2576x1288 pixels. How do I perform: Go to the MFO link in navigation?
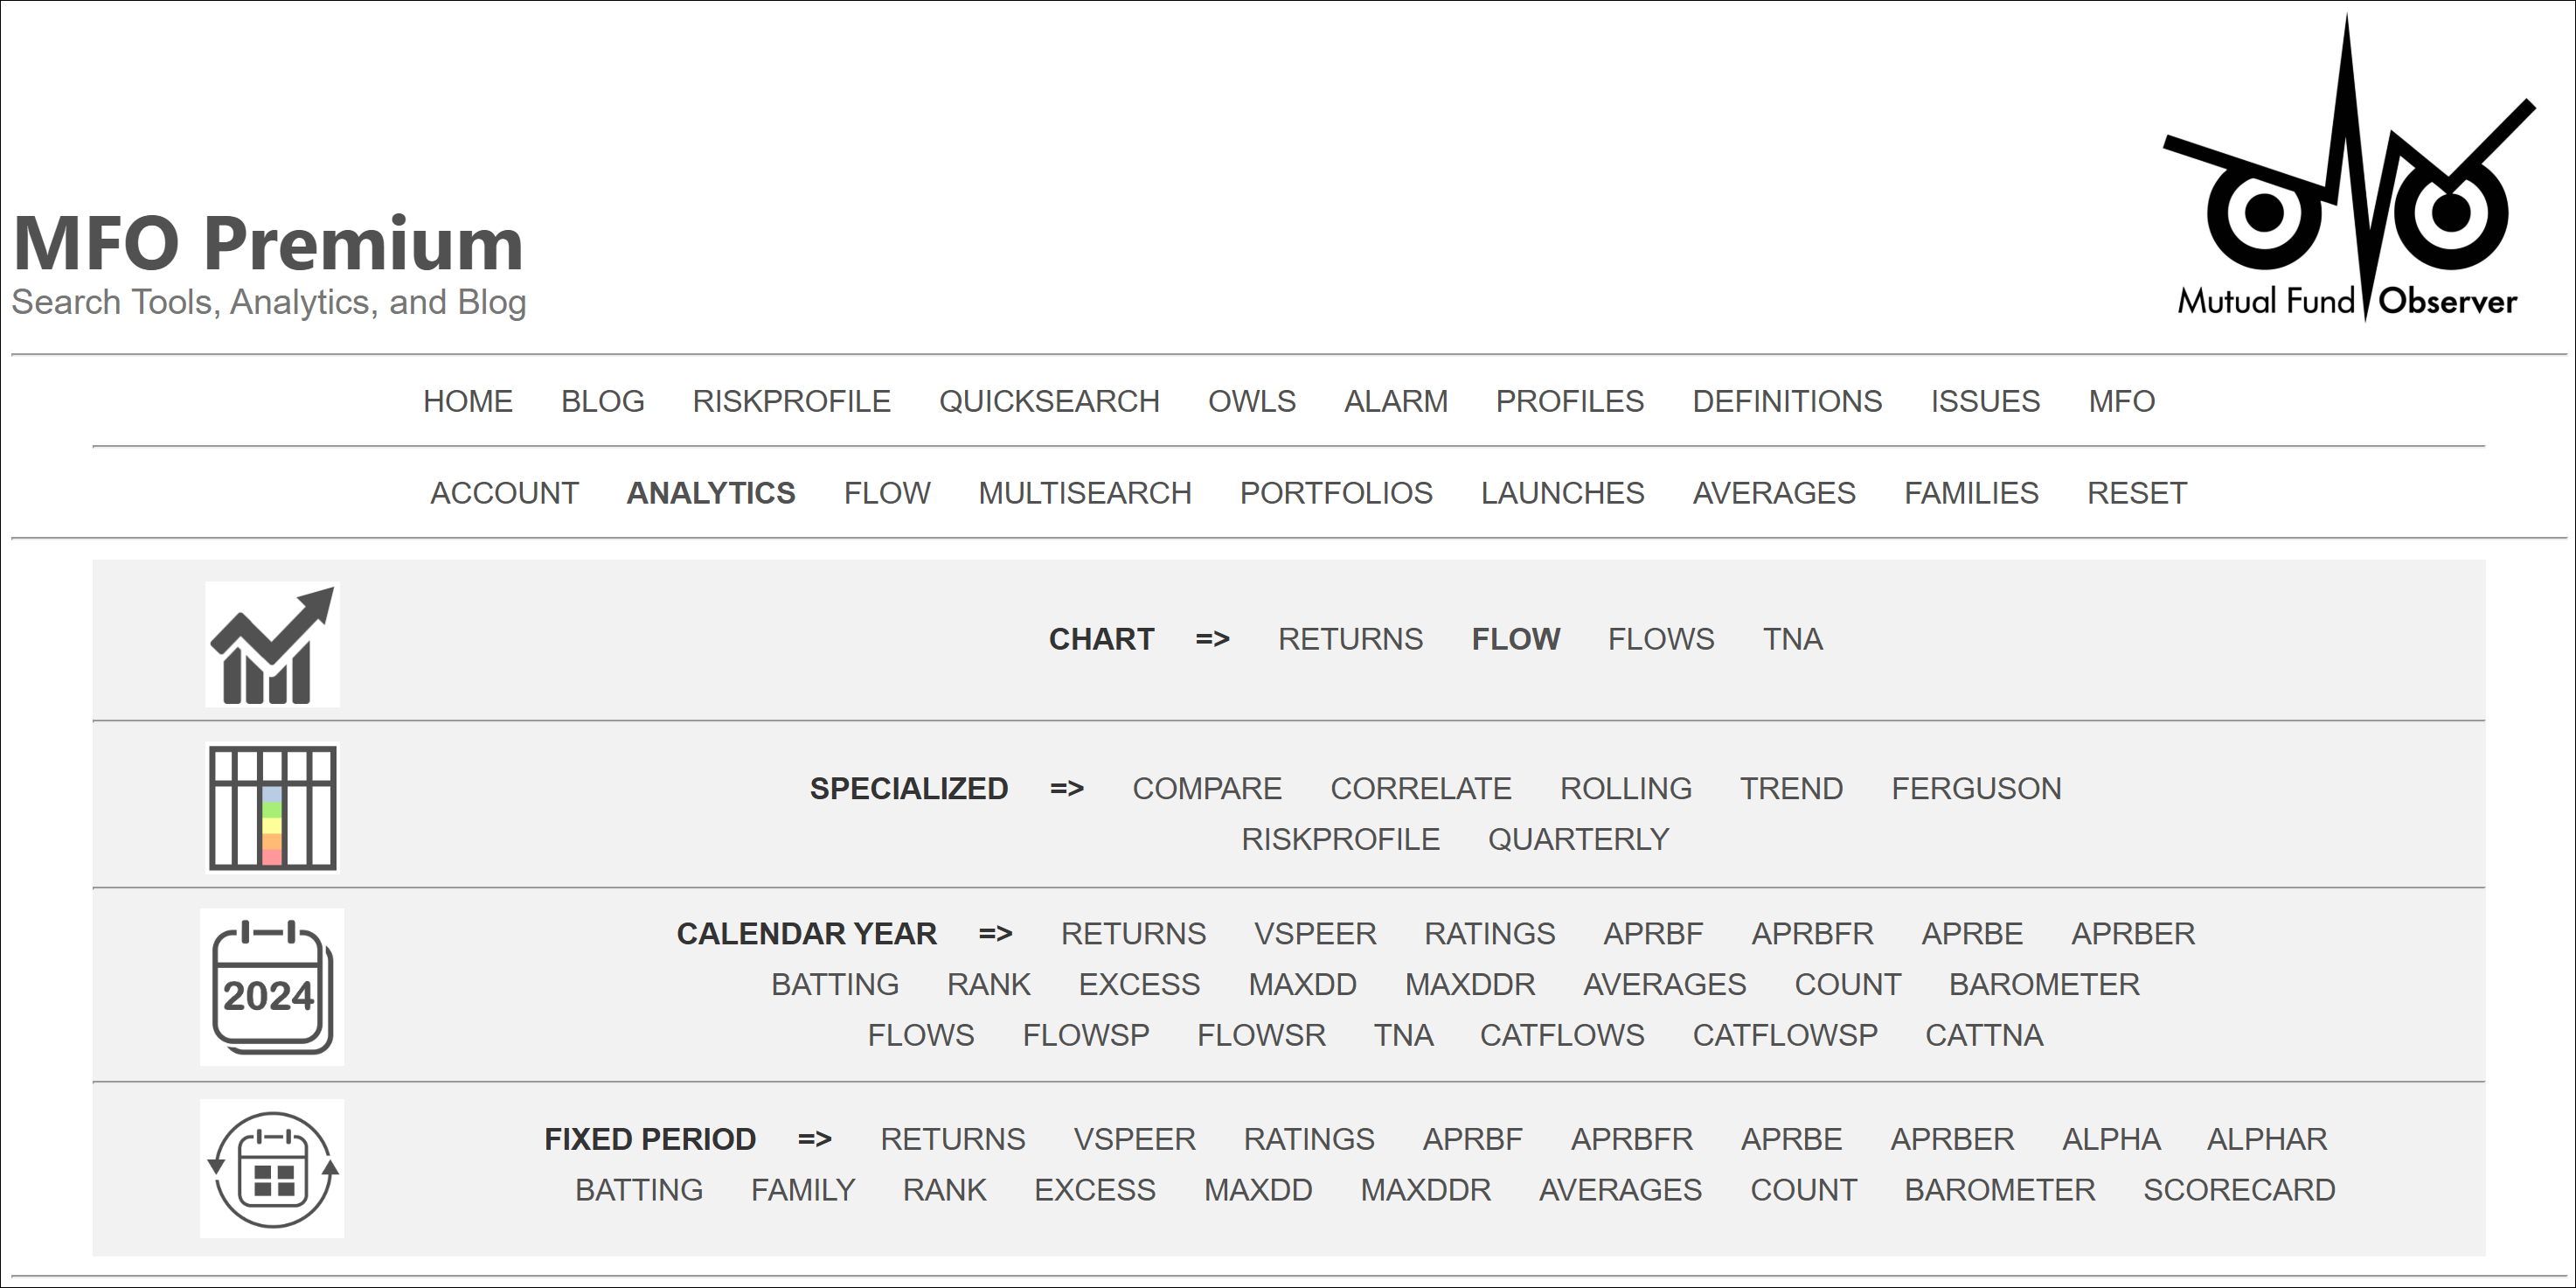tap(2122, 401)
